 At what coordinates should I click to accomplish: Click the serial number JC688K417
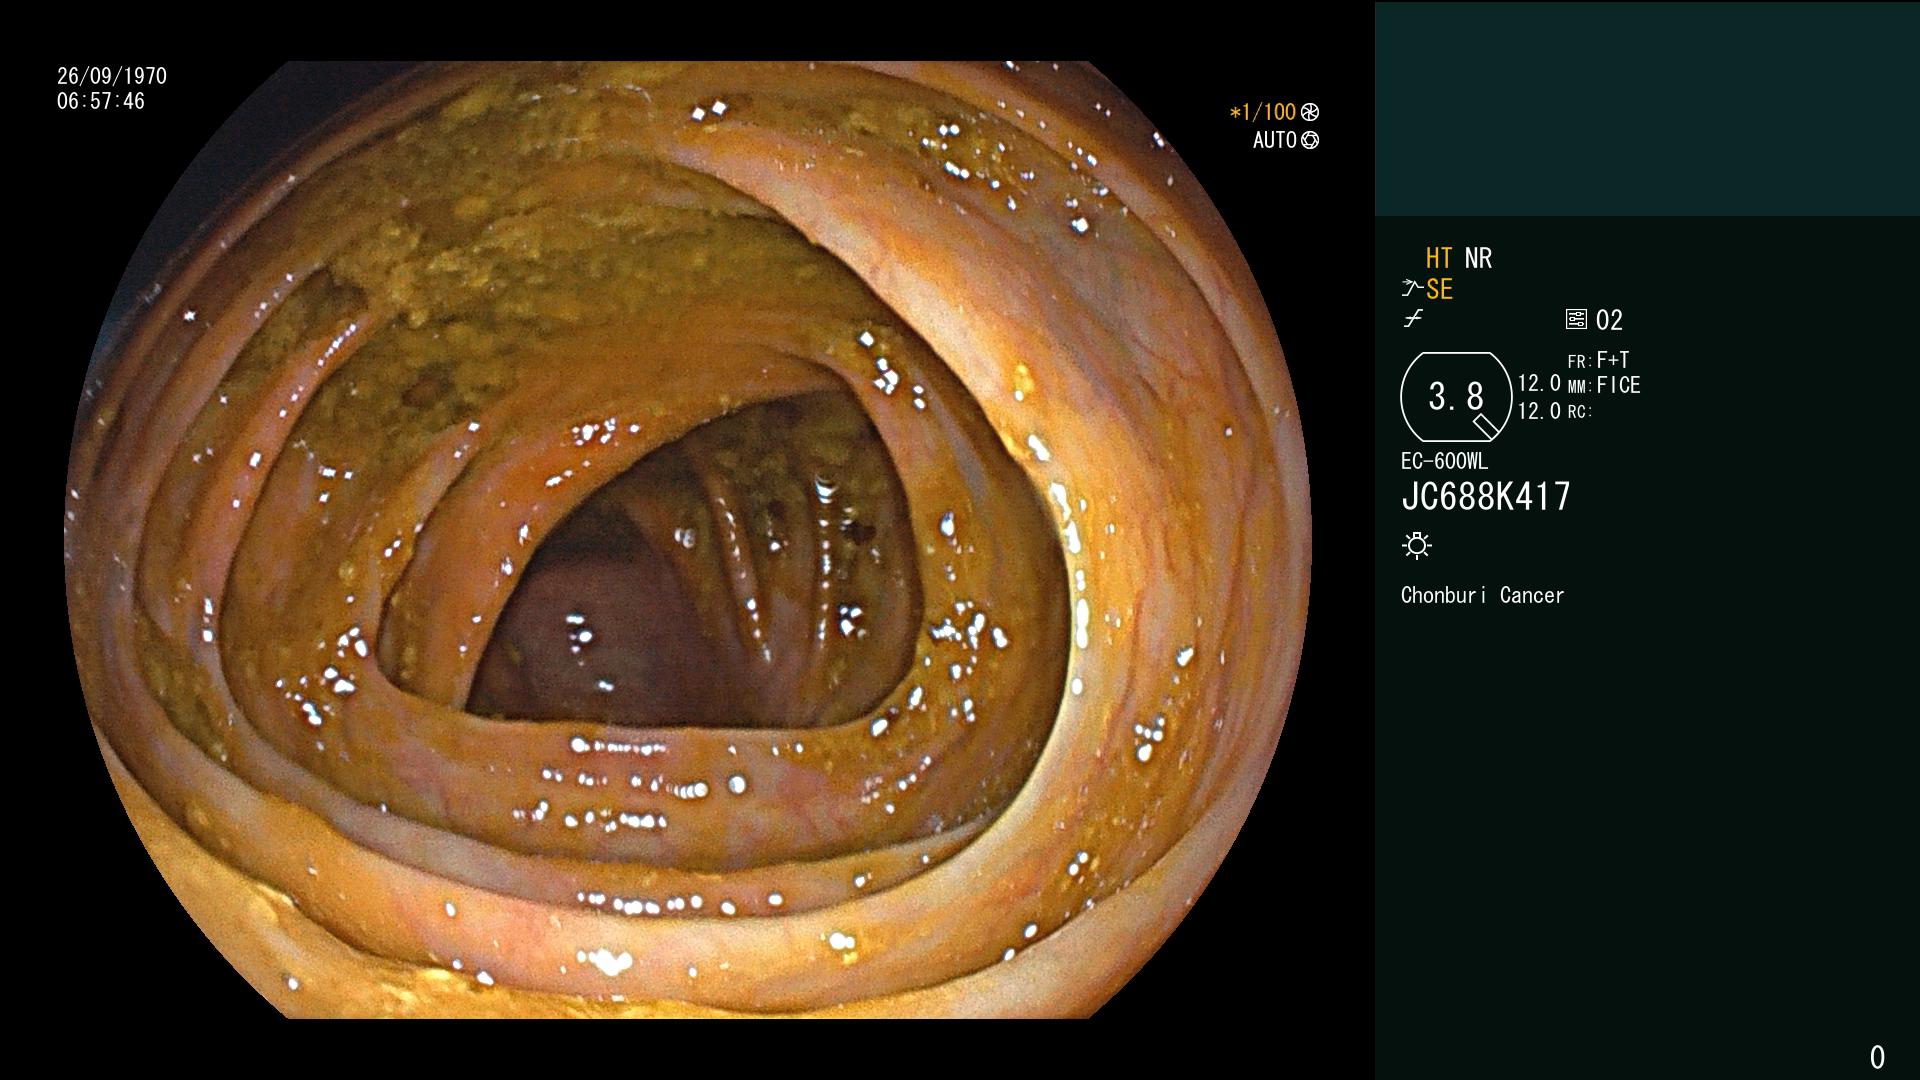coord(1486,496)
